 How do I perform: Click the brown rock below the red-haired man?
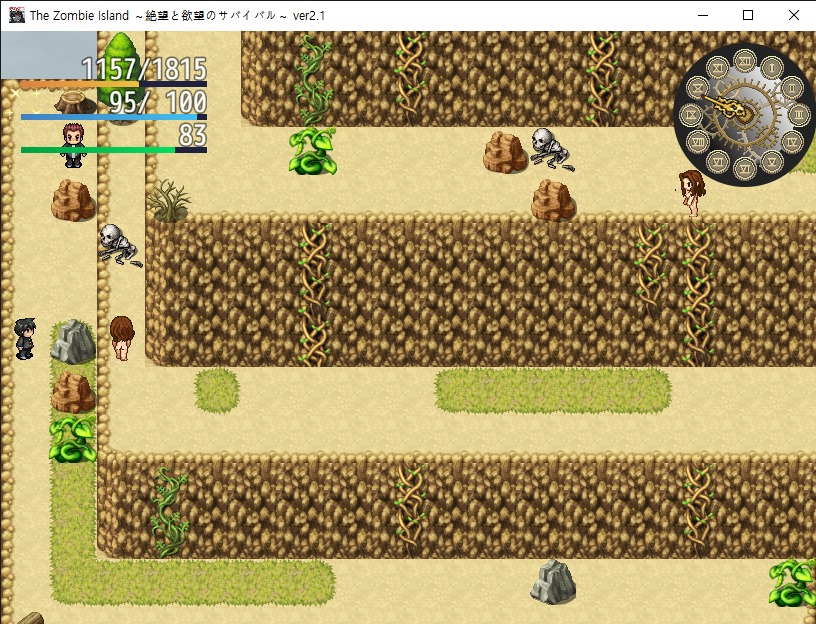(x=73, y=200)
